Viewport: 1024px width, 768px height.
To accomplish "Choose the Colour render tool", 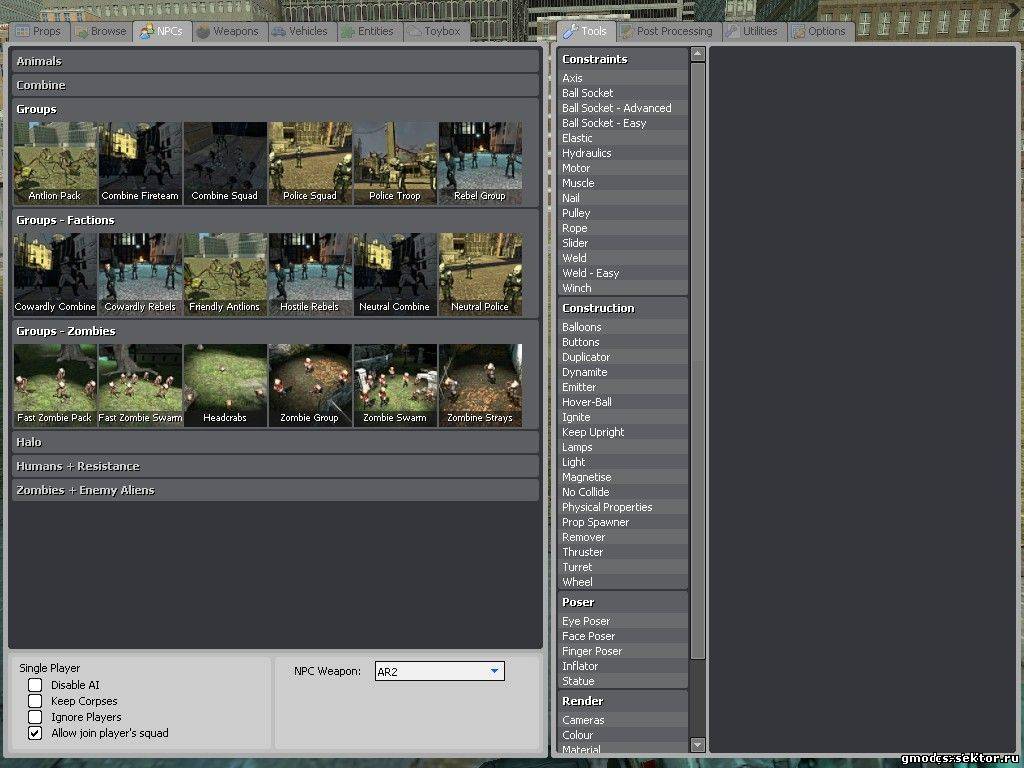I will (x=622, y=735).
